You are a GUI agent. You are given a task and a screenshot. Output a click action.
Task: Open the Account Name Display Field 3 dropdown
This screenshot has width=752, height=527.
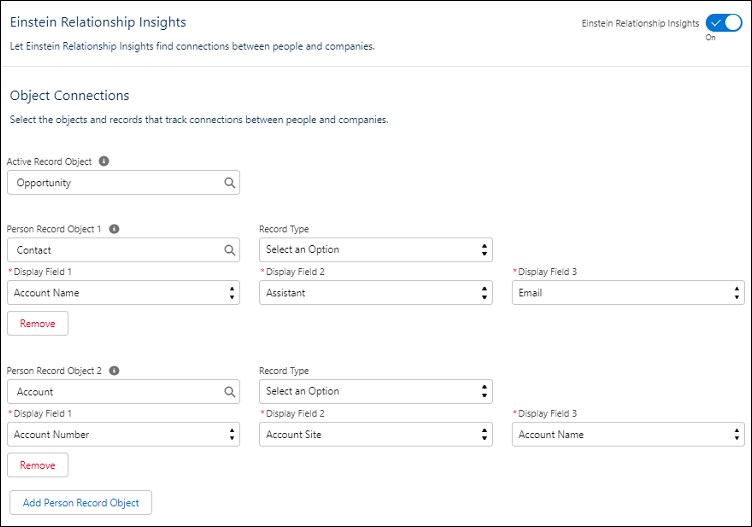628,434
